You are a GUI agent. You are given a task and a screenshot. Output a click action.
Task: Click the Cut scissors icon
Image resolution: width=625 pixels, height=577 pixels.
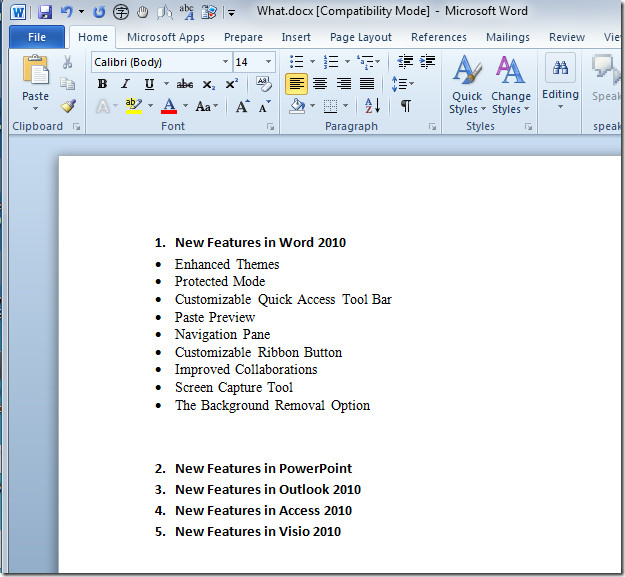tap(67, 62)
